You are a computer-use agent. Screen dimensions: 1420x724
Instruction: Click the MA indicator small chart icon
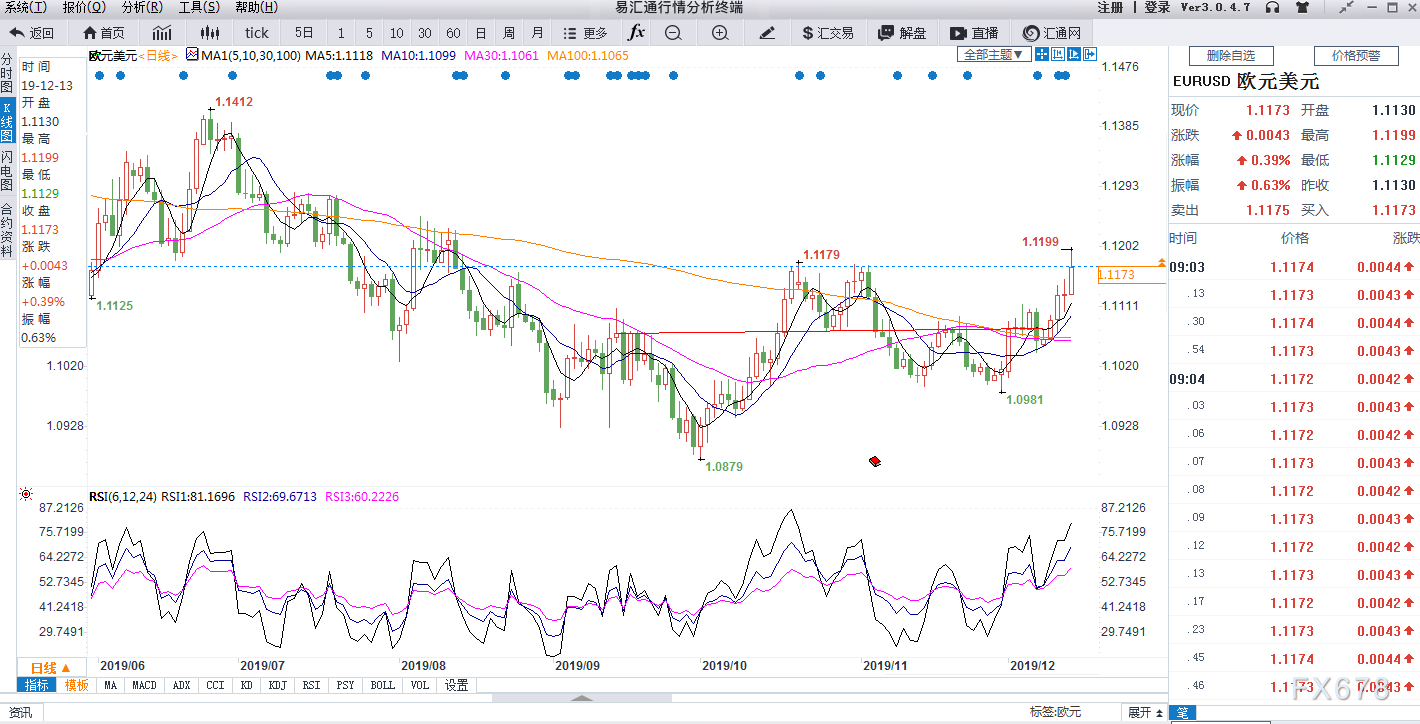192,55
